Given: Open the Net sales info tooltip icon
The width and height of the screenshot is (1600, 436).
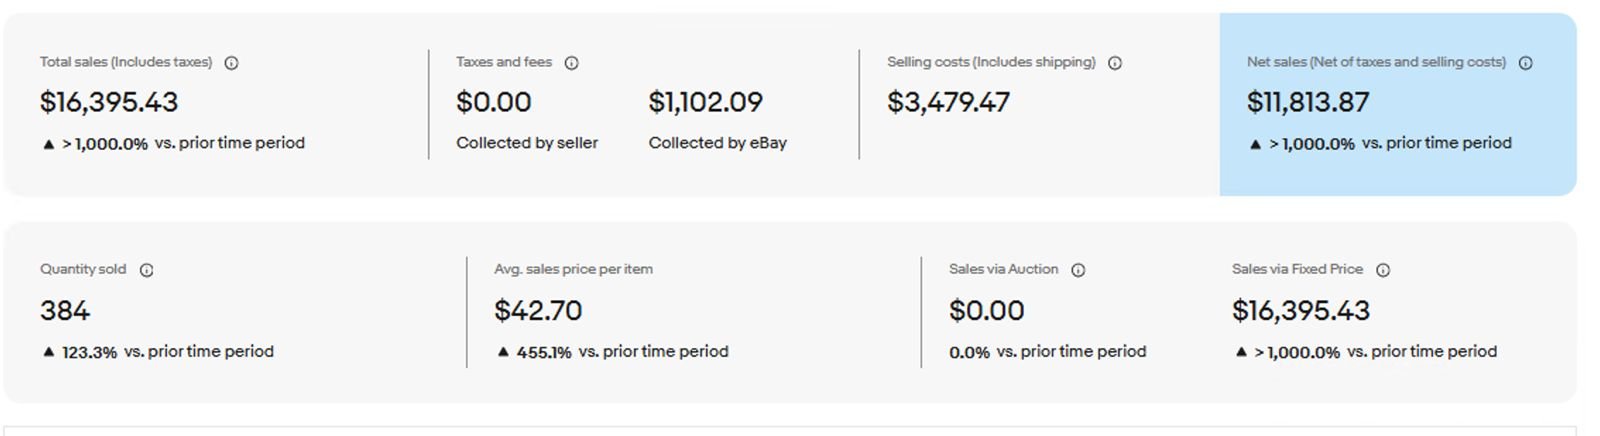Looking at the screenshot, I should pos(1525,63).
